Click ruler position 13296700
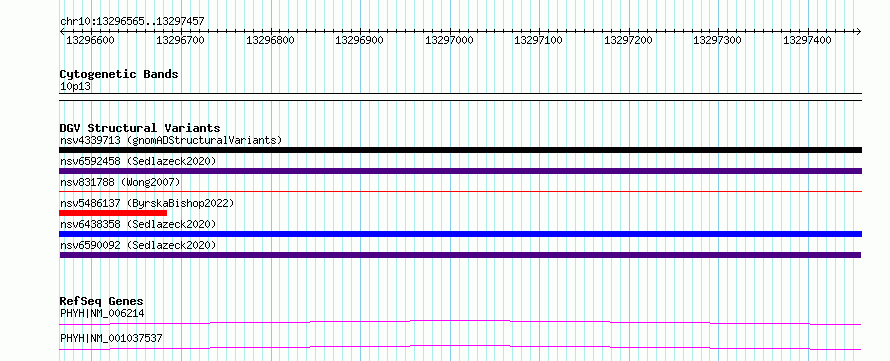 tap(180, 40)
